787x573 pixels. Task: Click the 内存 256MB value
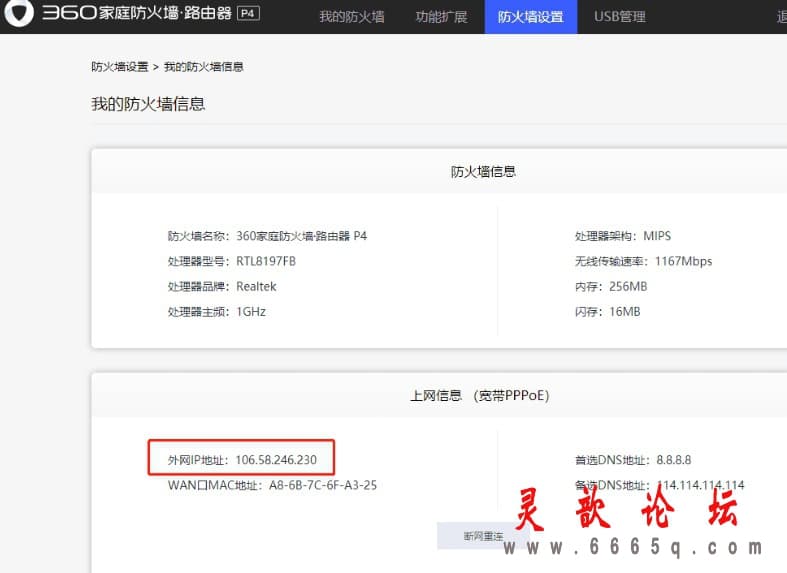628,286
